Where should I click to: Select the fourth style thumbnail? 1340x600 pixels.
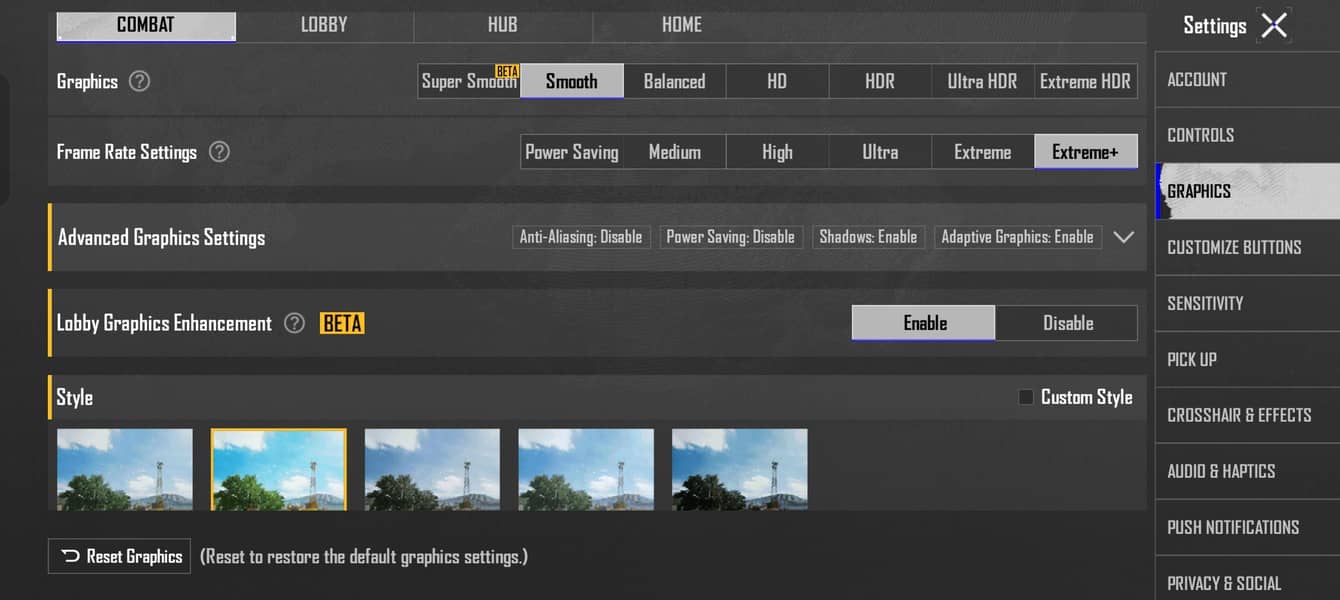tap(586, 469)
